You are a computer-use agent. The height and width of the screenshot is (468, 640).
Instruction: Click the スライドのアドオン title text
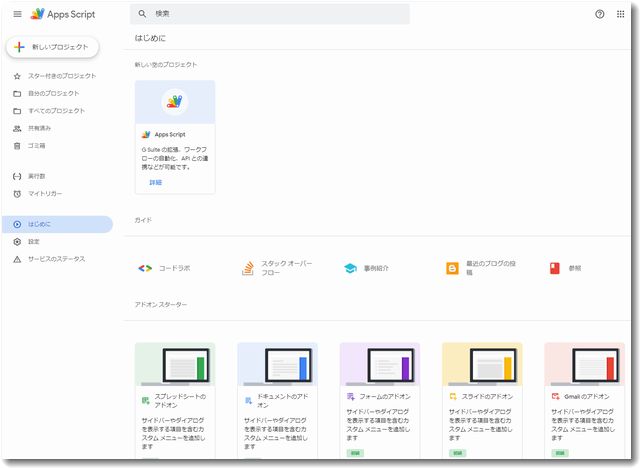[487, 397]
